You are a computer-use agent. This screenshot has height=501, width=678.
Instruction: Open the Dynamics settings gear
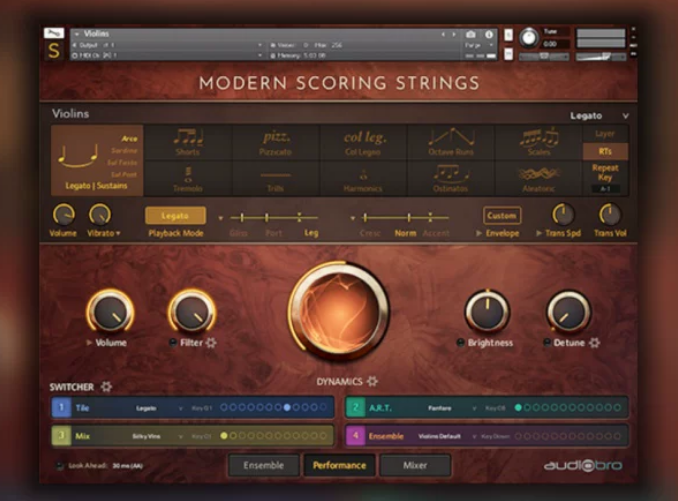[x=372, y=381]
